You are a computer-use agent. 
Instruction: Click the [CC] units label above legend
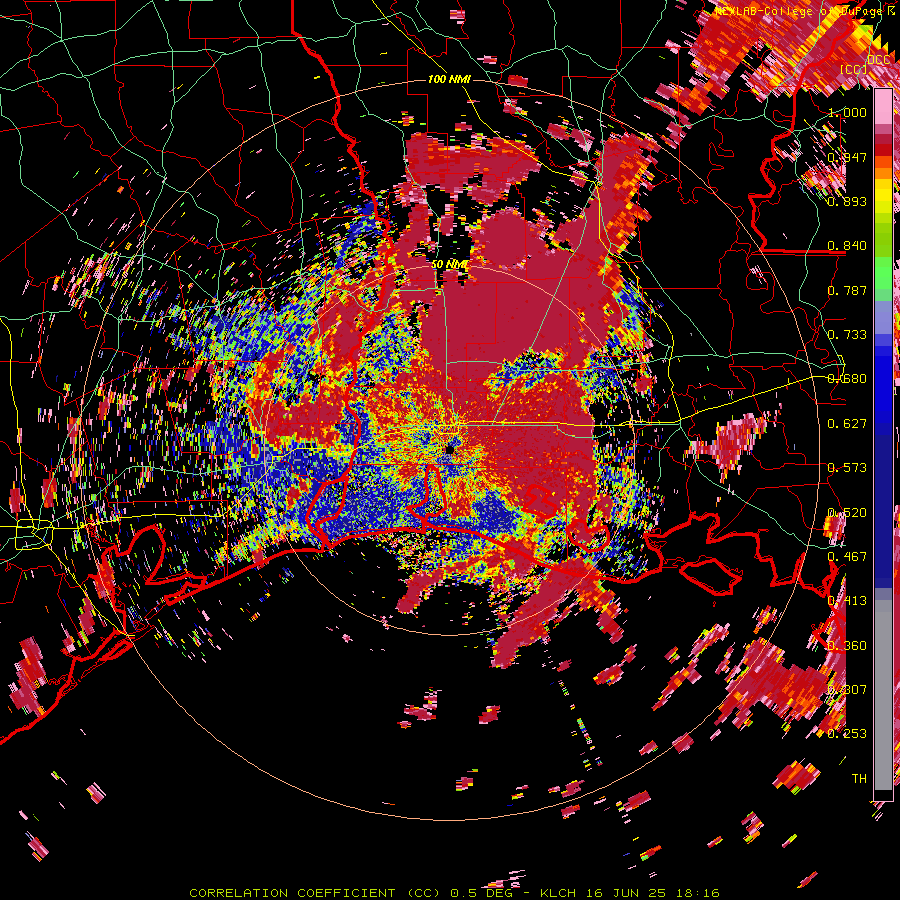854,69
